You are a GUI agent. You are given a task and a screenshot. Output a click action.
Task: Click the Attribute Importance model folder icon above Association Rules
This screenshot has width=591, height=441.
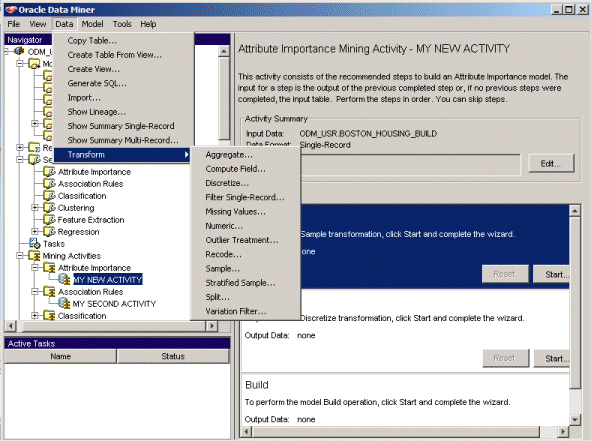click(49, 172)
